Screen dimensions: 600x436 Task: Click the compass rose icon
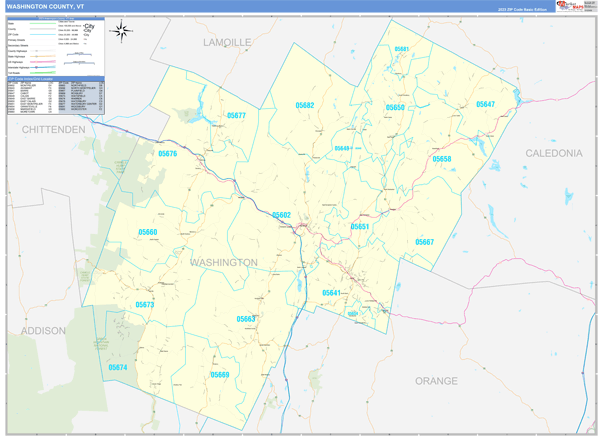(x=122, y=32)
